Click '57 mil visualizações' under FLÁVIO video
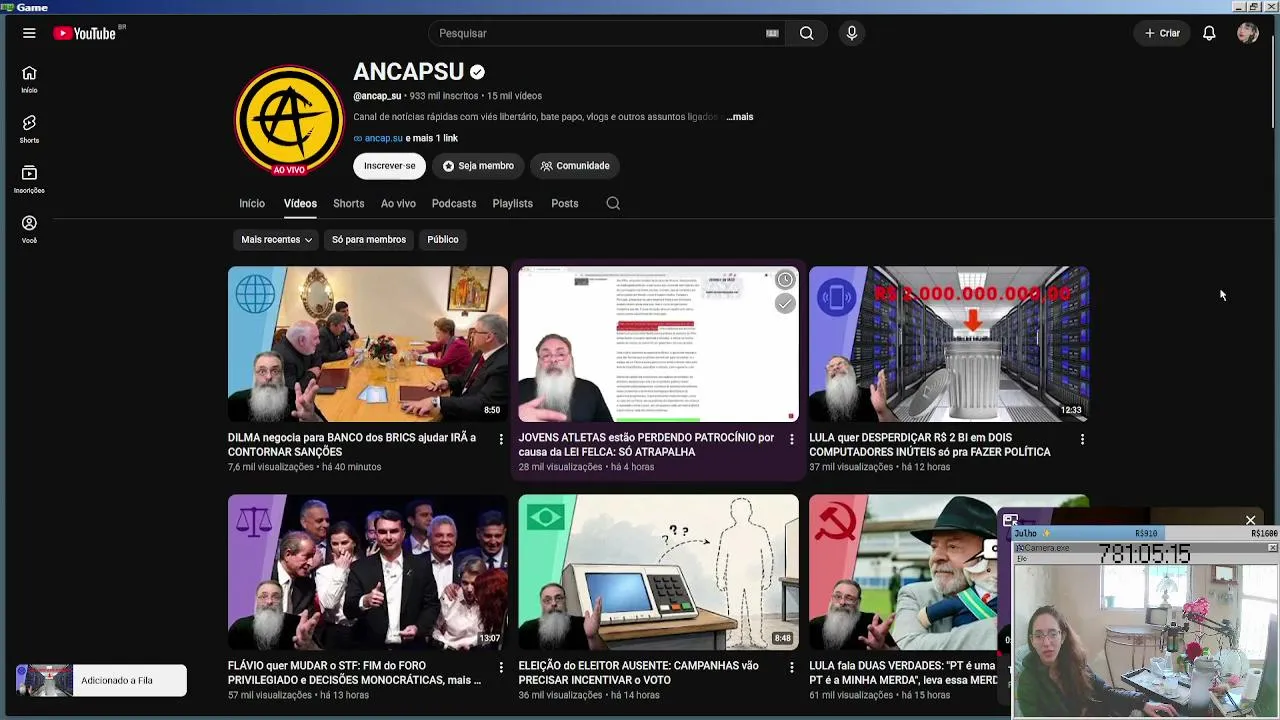 click(270, 695)
